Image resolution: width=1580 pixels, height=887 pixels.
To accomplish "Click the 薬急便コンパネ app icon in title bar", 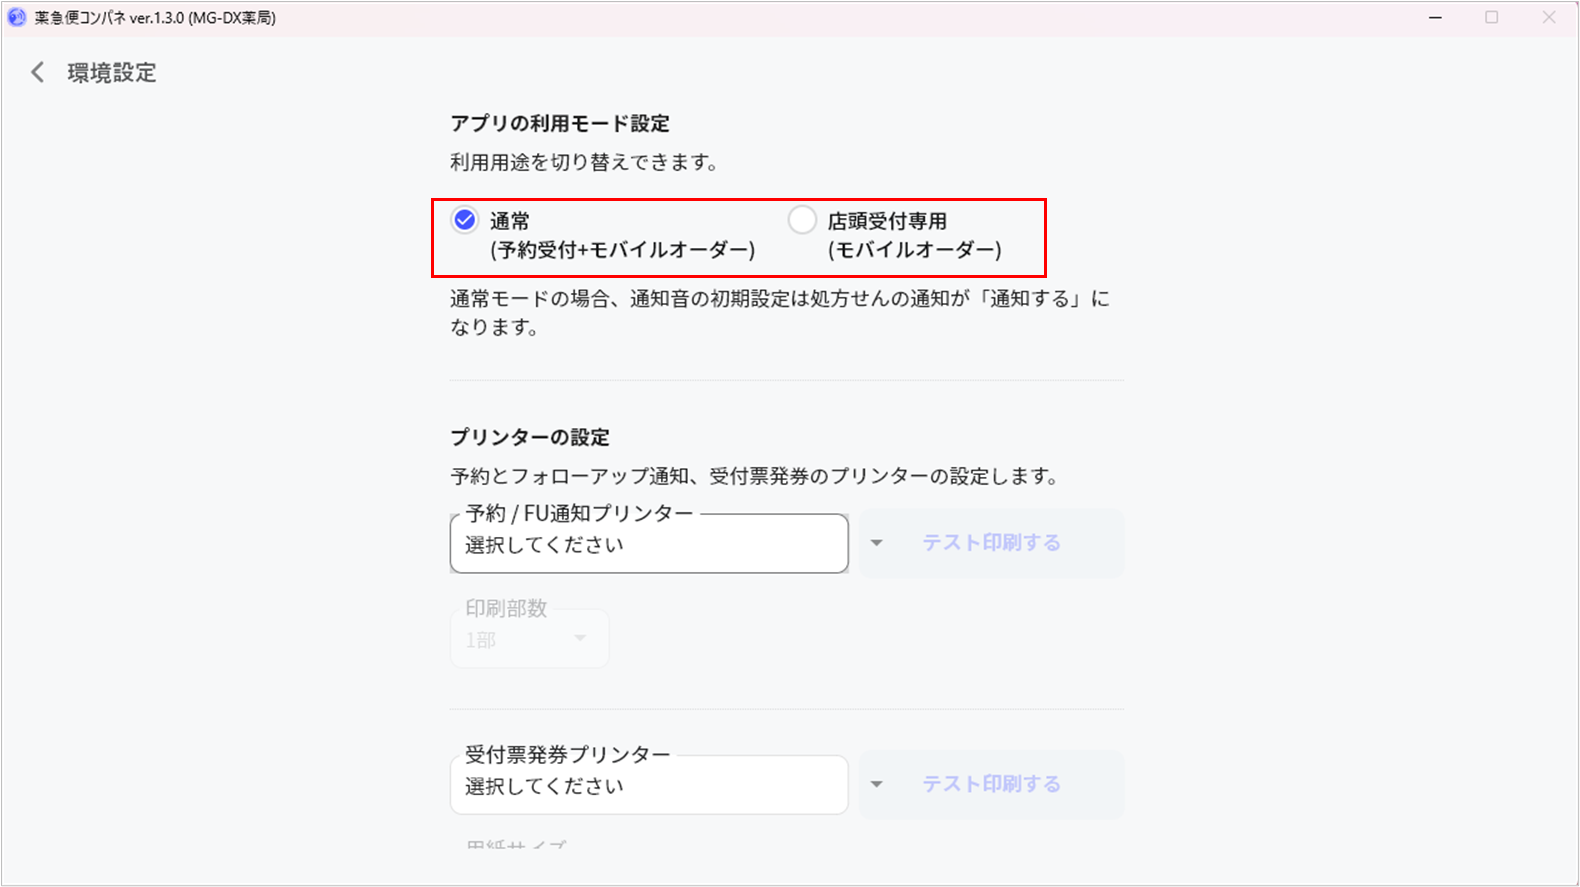I will 17,17.
